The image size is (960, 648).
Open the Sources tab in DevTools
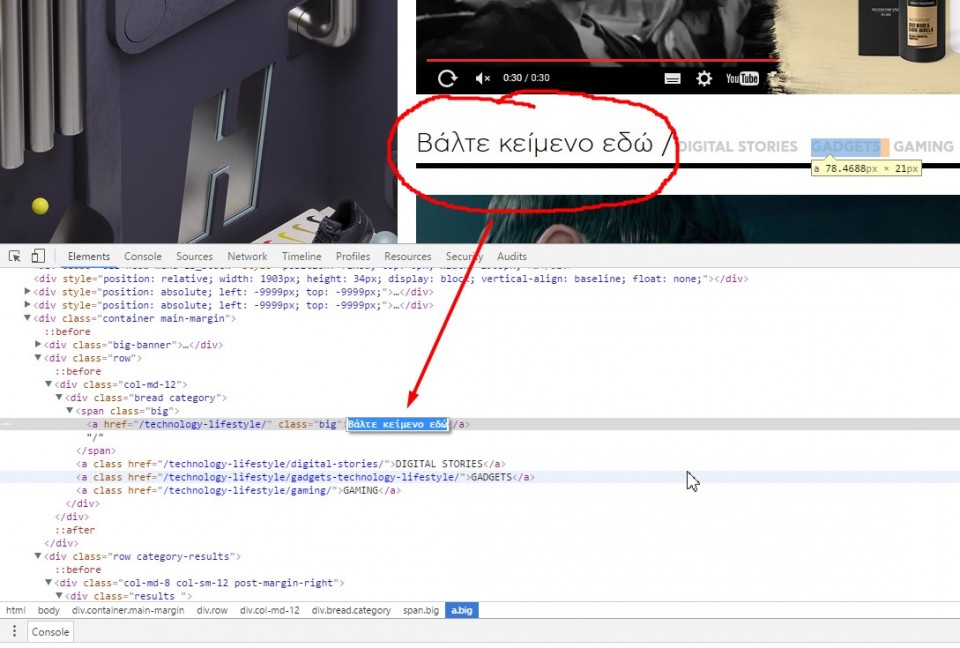pos(194,256)
